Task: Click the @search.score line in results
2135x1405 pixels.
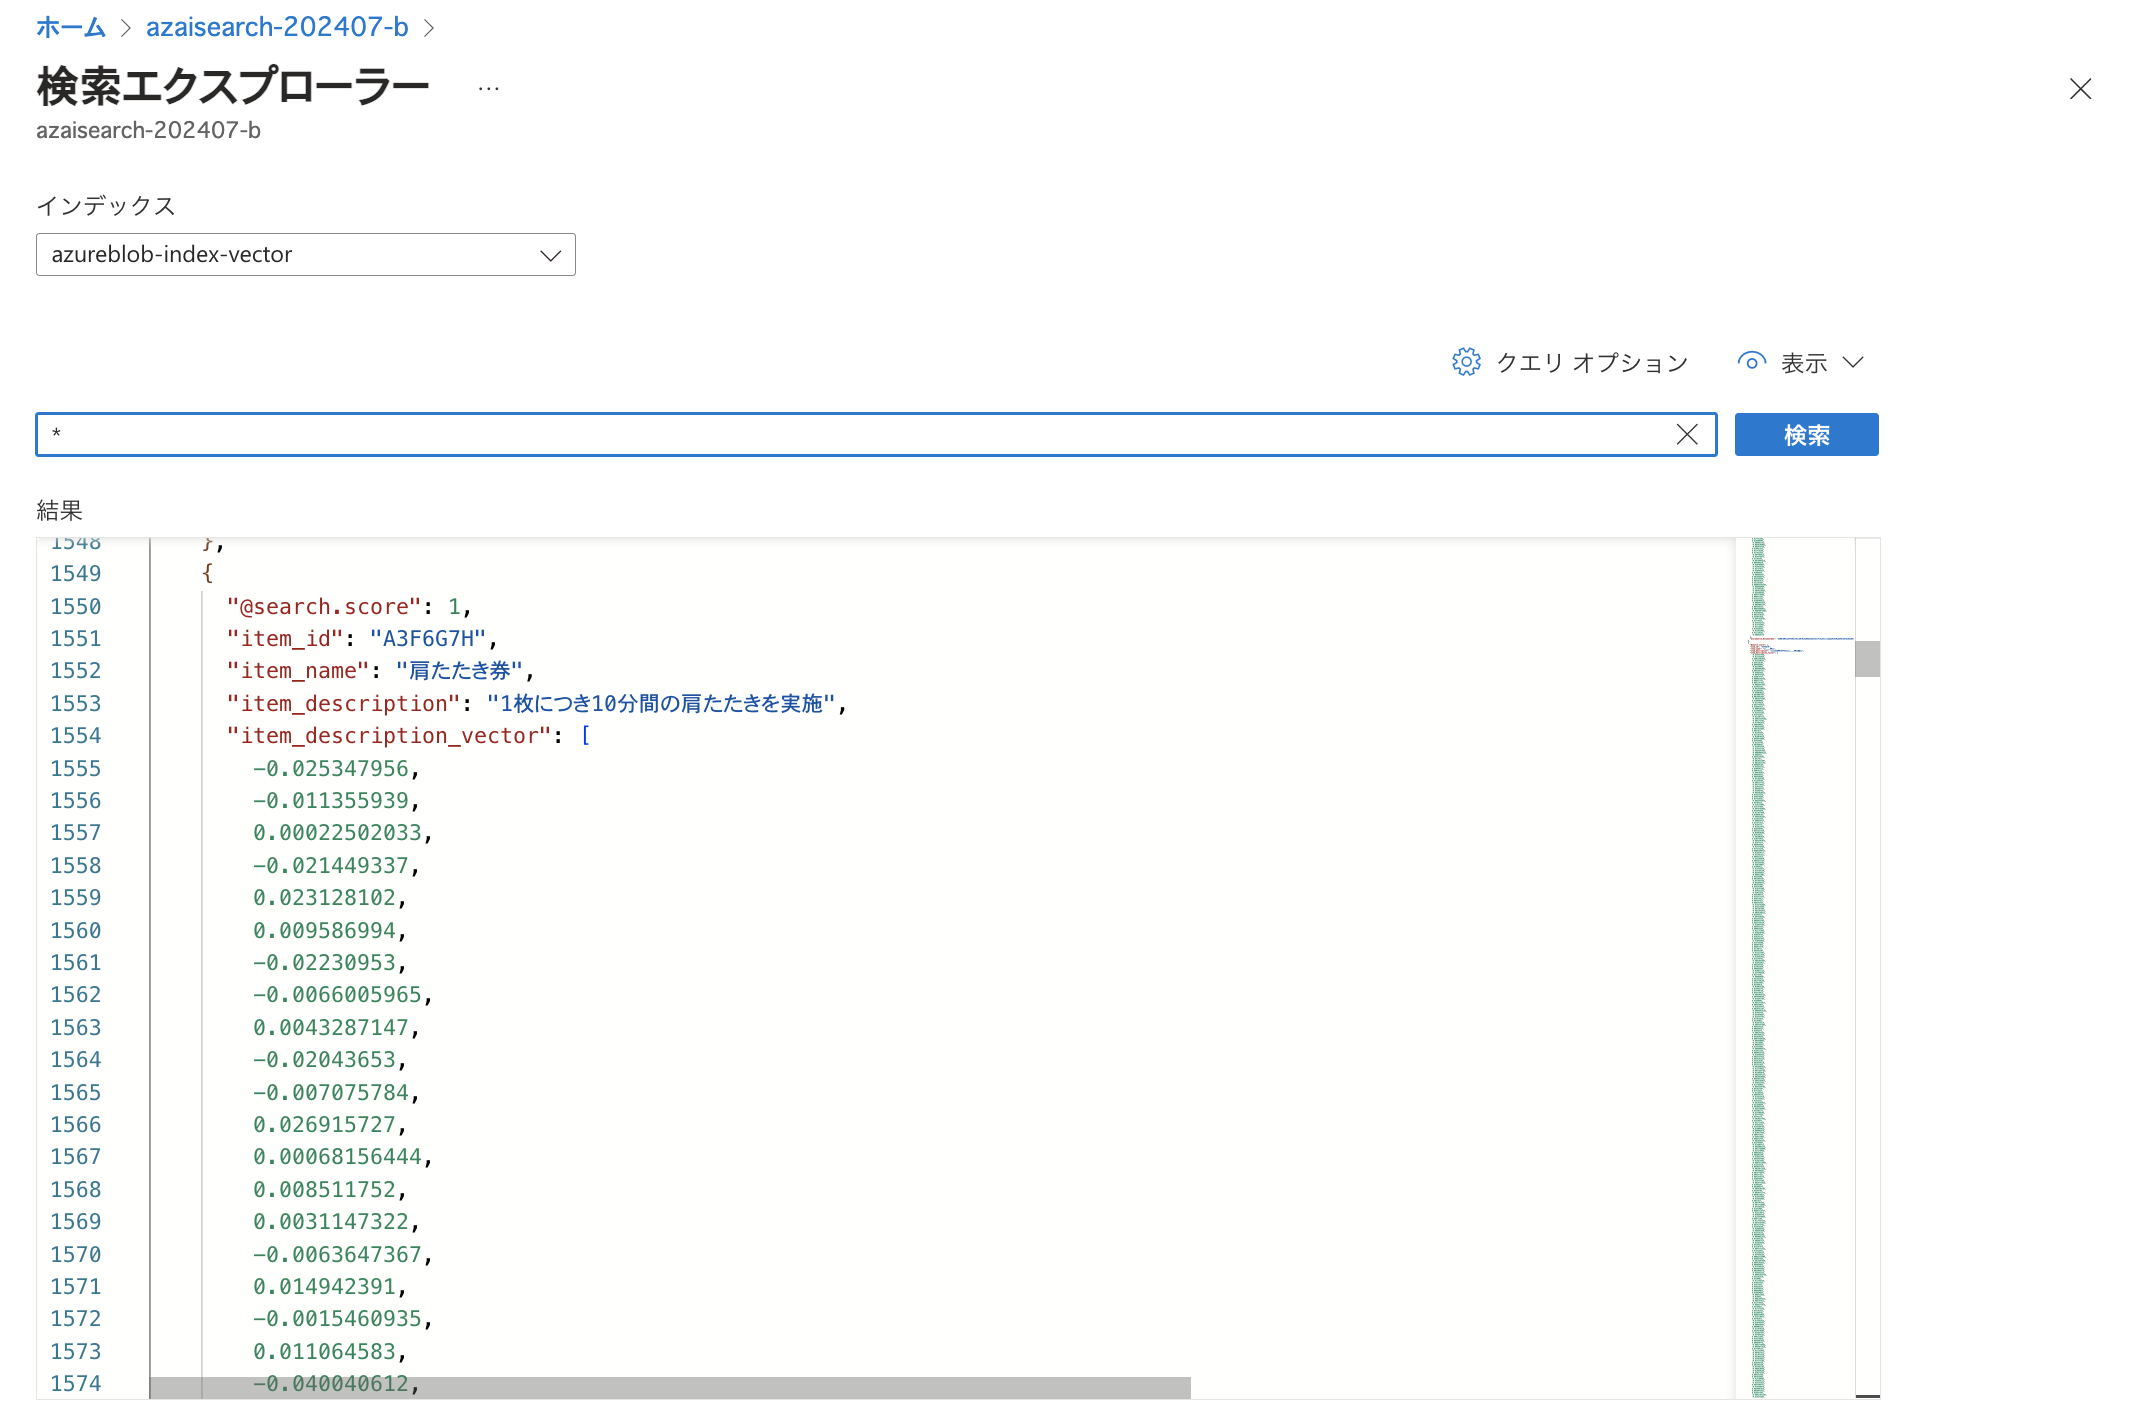Action: (348, 607)
